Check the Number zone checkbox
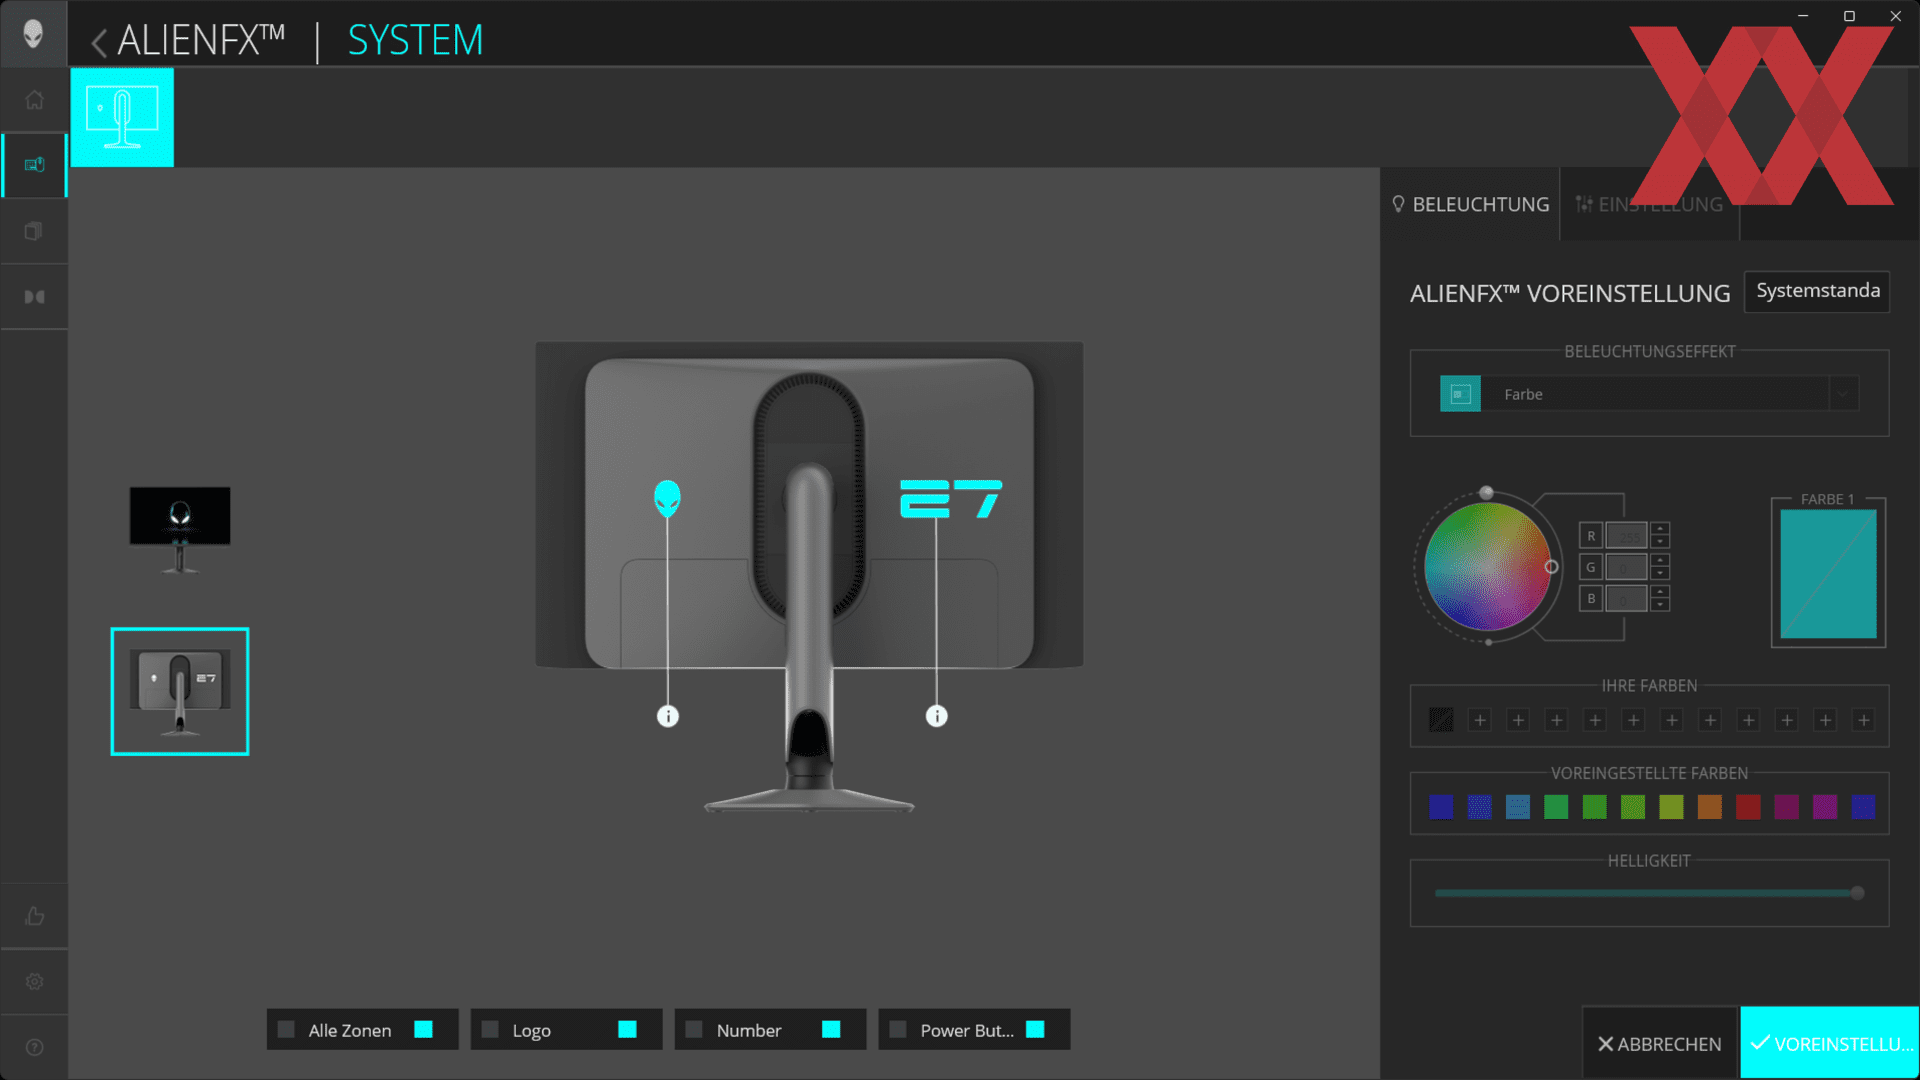The image size is (1920, 1080). [x=694, y=1029]
